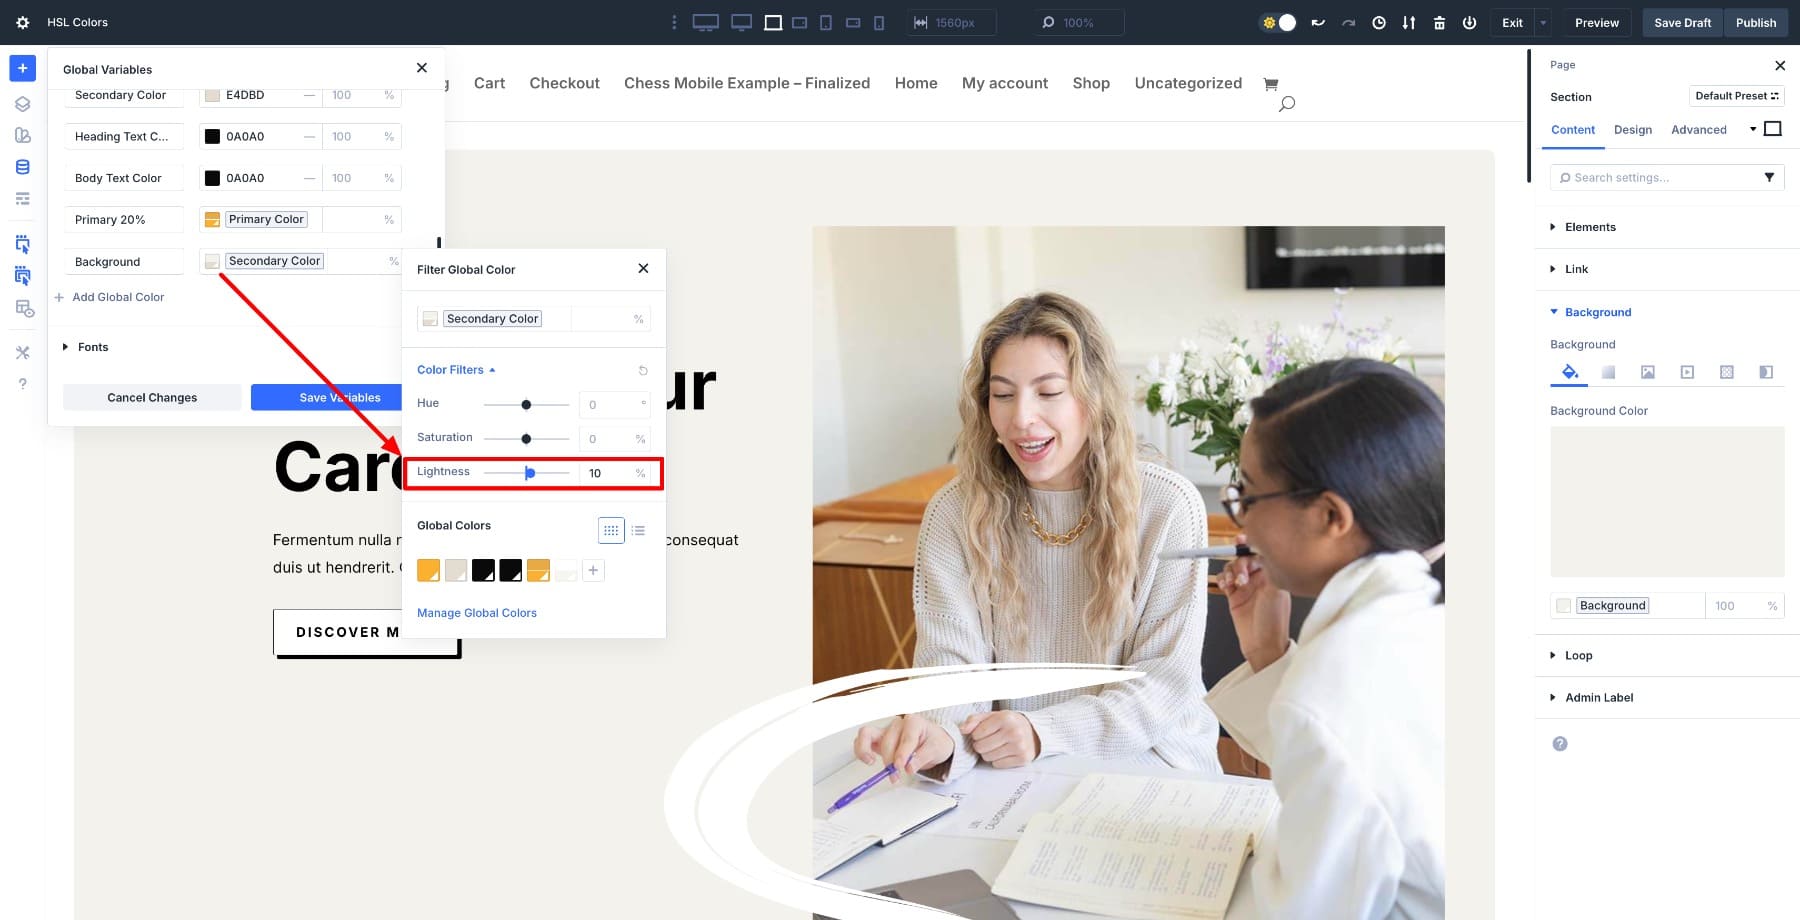Expand the Fonts section in Global Variables
Image resolution: width=1800 pixels, height=920 pixels.
coord(93,347)
